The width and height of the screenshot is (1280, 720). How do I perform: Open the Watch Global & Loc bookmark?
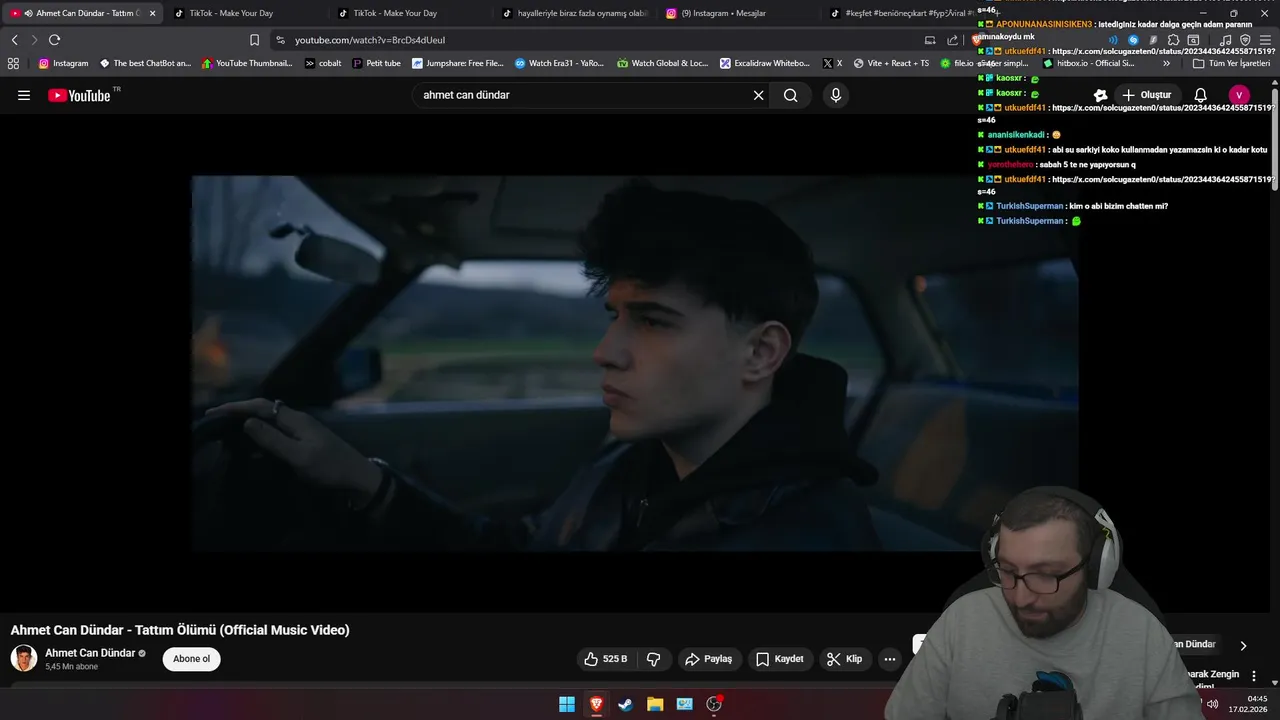(662, 63)
